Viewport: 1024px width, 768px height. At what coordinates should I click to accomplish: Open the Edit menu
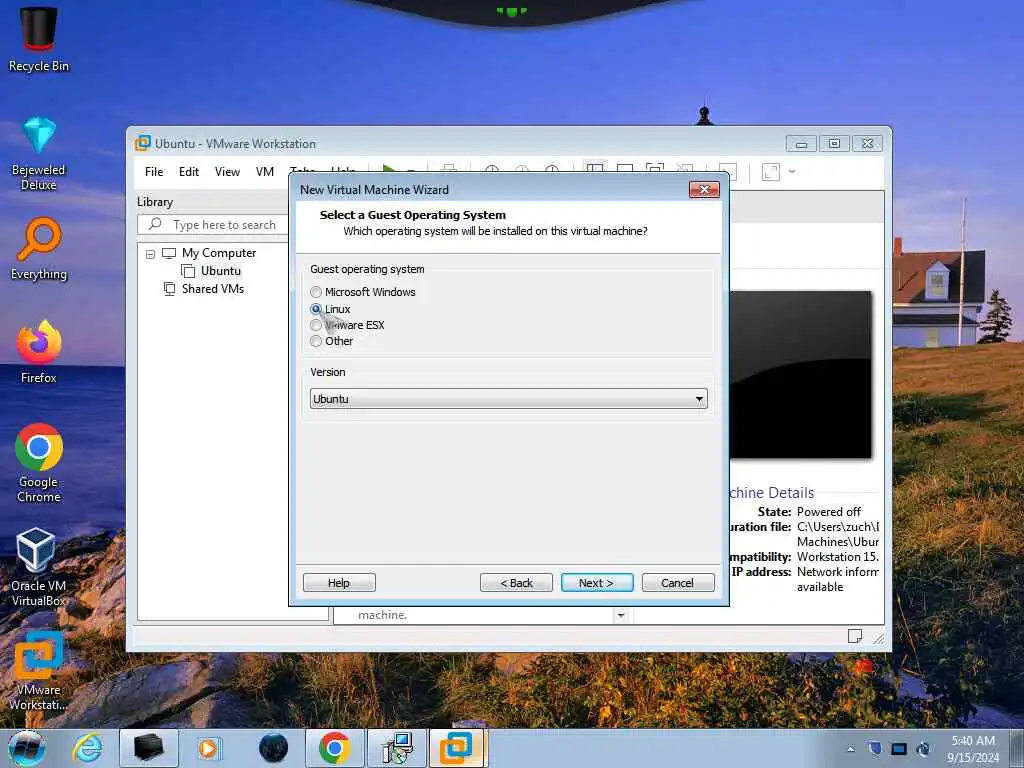(x=189, y=172)
